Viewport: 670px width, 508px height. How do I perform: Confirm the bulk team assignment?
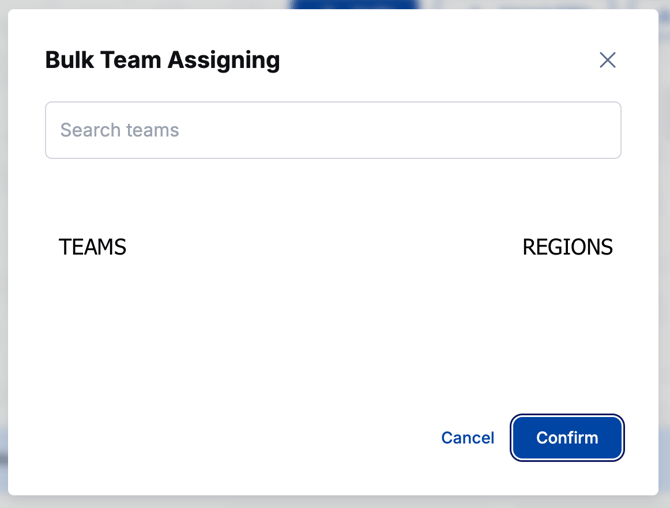tap(567, 438)
